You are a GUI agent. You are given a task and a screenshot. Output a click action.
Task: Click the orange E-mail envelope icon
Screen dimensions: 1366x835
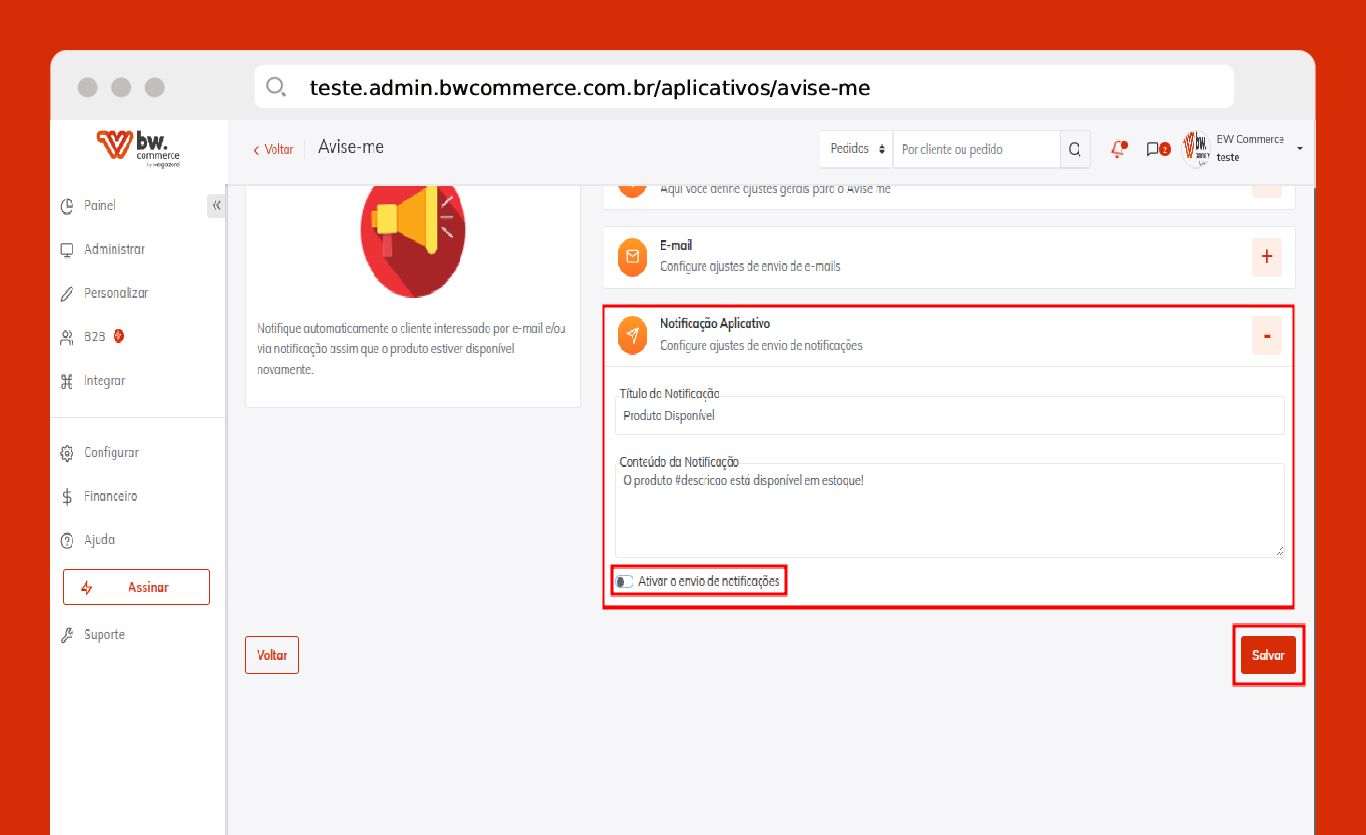point(632,256)
